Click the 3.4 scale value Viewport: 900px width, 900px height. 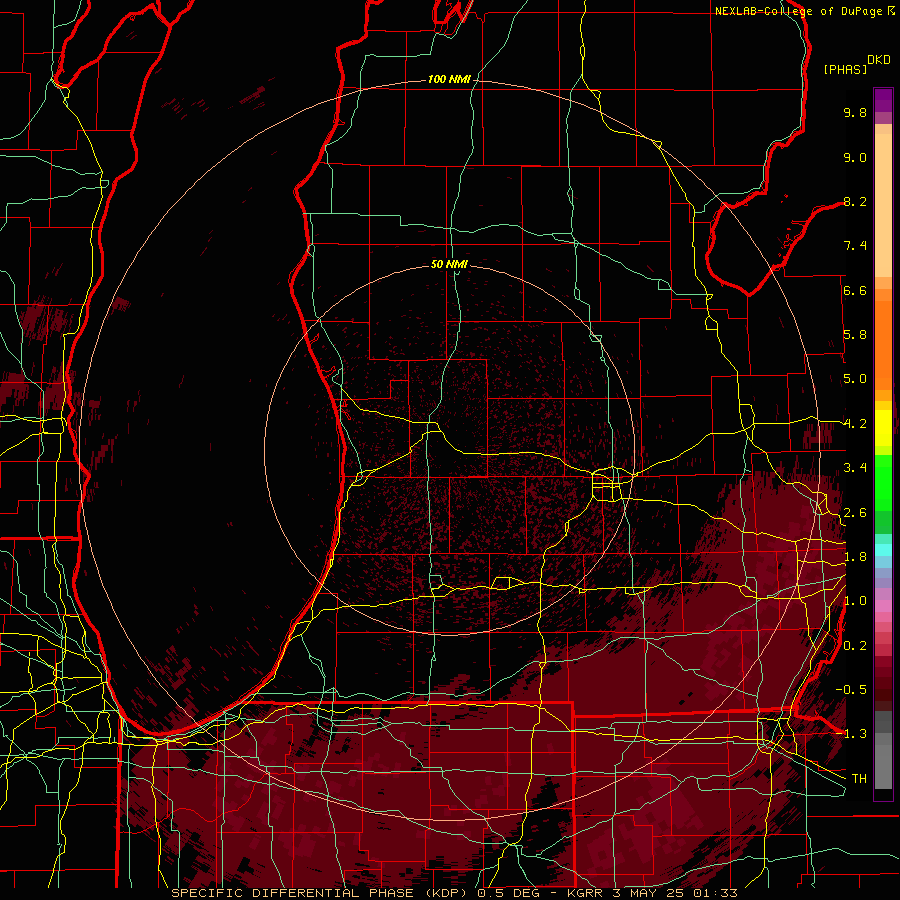[855, 468]
